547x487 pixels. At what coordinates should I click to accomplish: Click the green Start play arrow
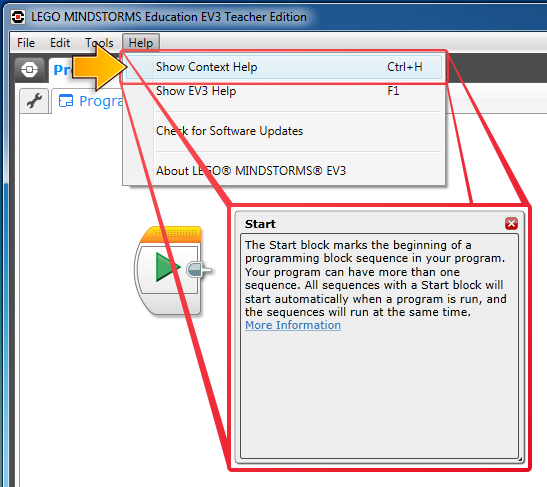(167, 267)
